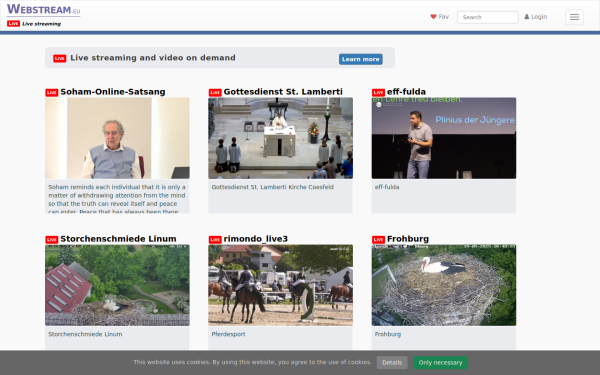Click LIVE badge under the Webstream logo
Screen dimensions: 600x375
[x=13, y=24]
